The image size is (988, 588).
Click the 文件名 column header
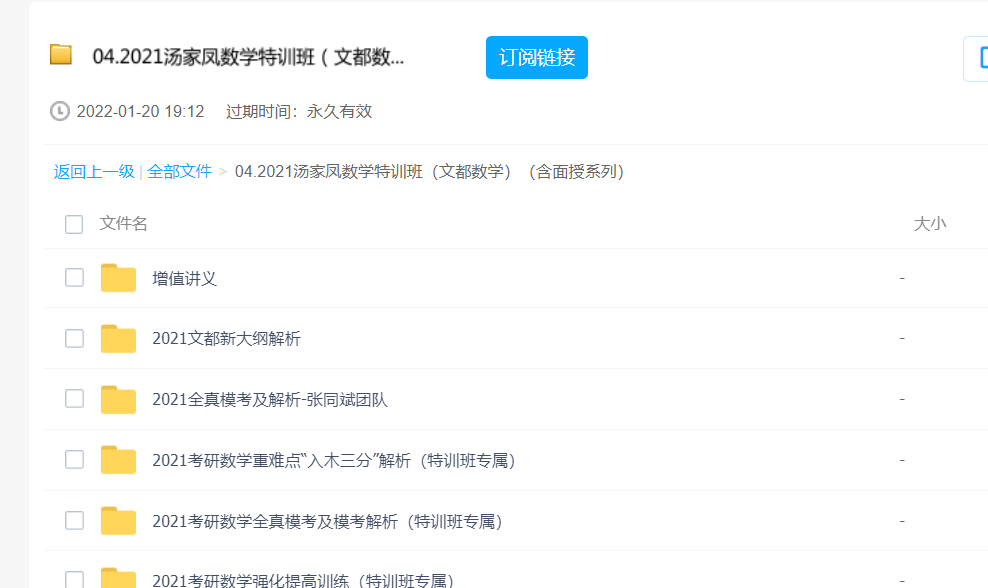pyautogui.click(x=123, y=224)
